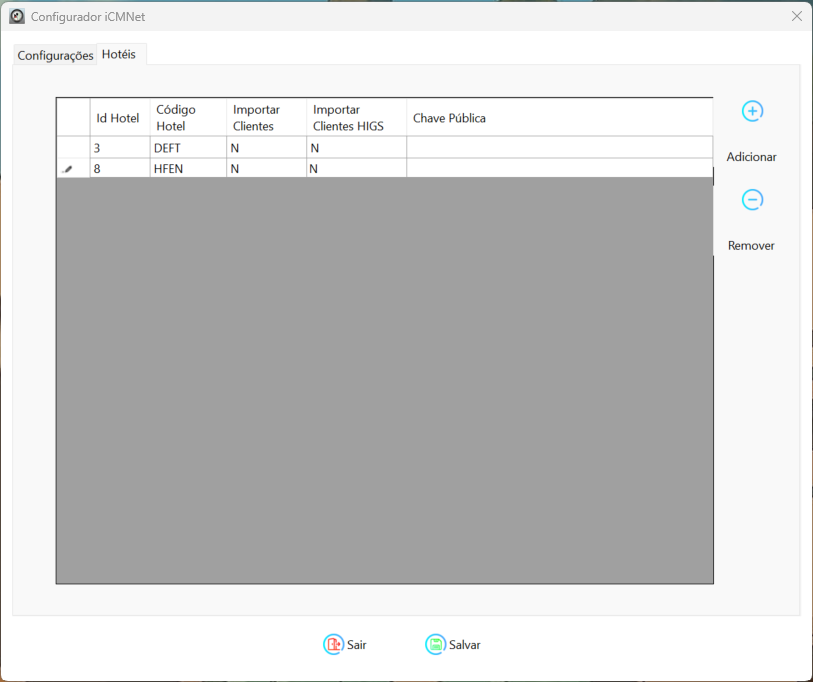Click the Sair button text
Screen dimensions: 813x682
coord(357,645)
